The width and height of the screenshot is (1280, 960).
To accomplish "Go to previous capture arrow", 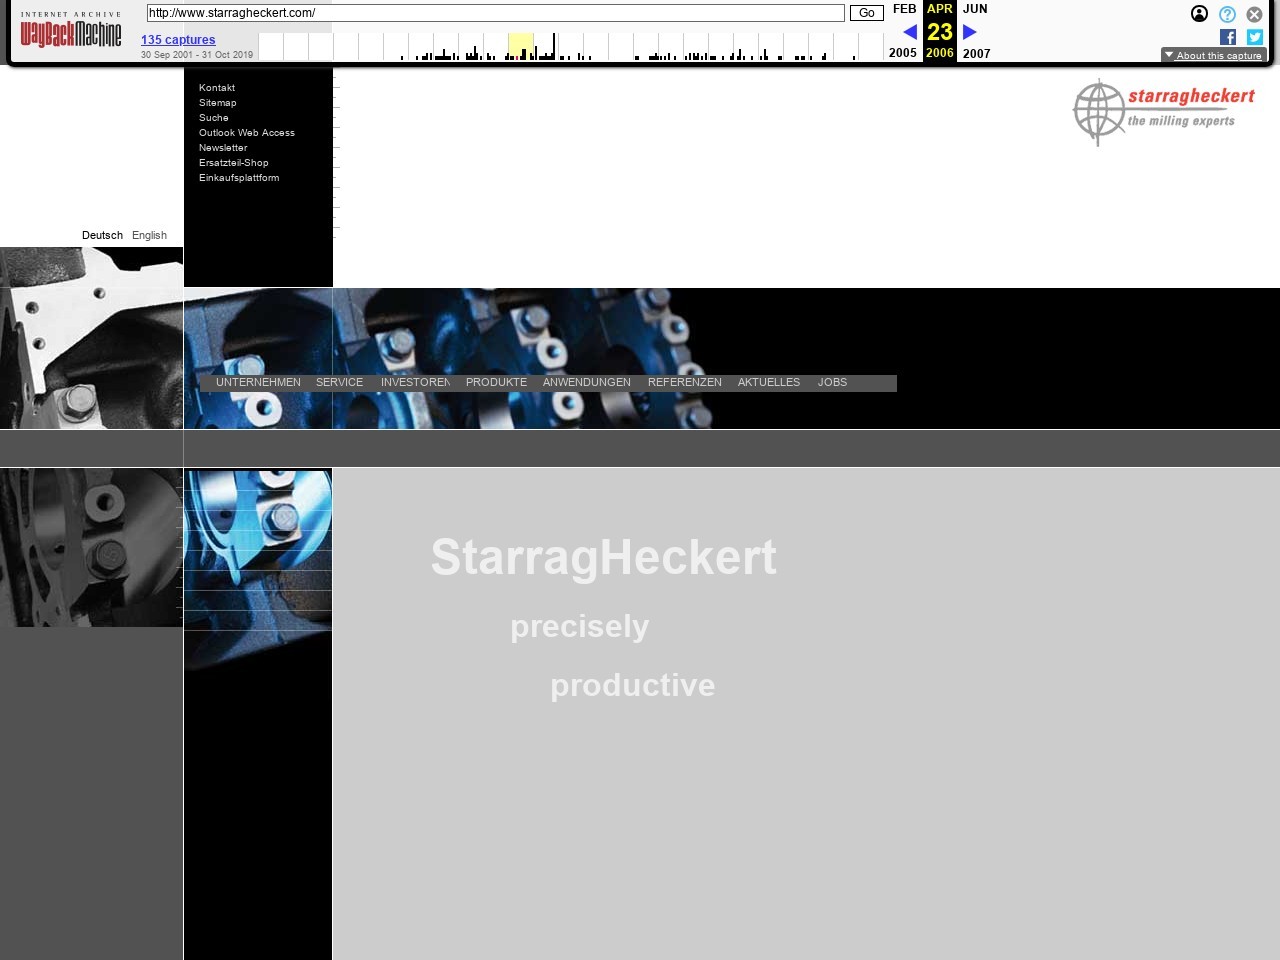I will [909, 32].
